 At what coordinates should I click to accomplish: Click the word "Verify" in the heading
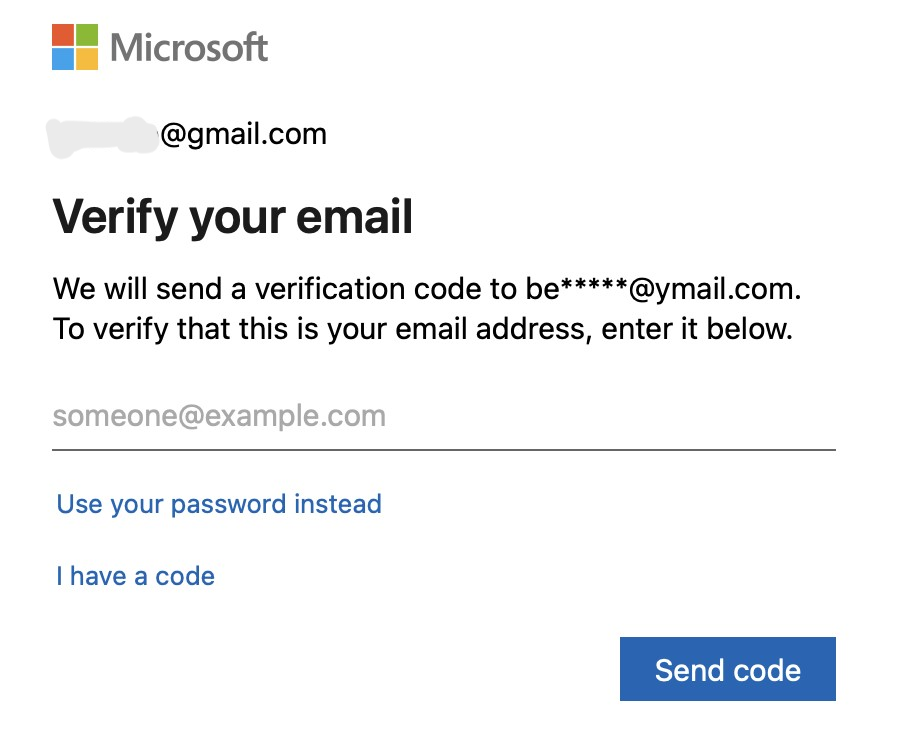[110, 216]
